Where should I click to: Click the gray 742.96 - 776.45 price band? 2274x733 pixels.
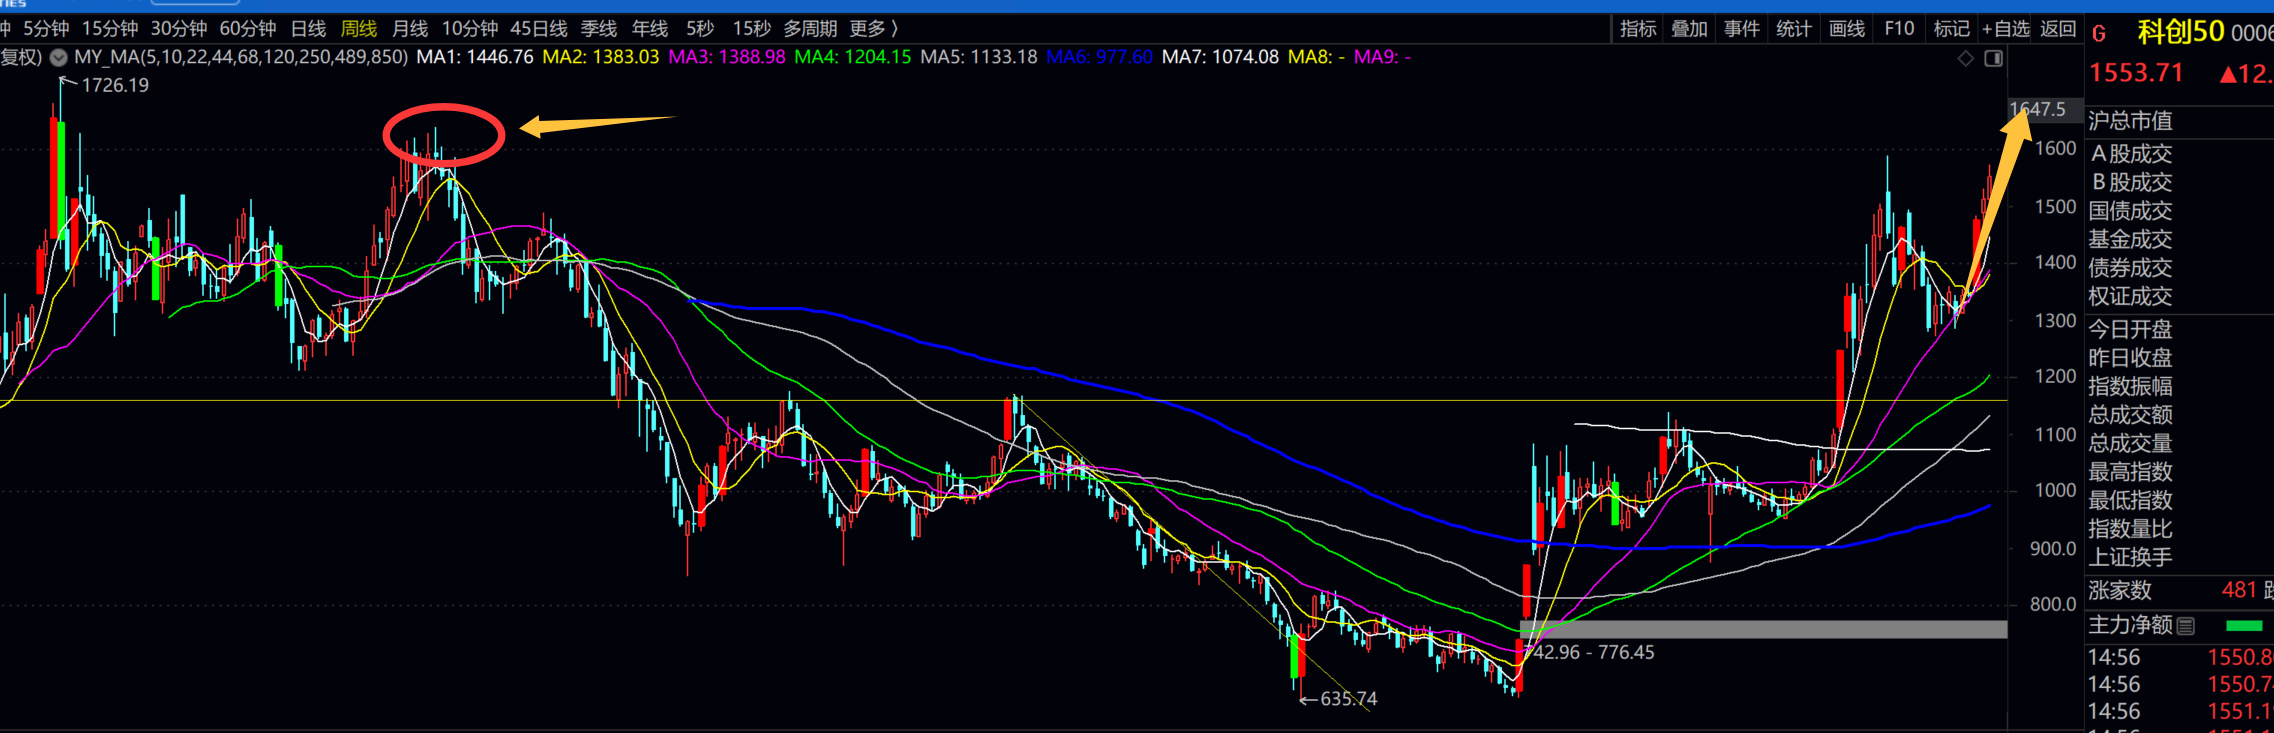[x=1762, y=629]
